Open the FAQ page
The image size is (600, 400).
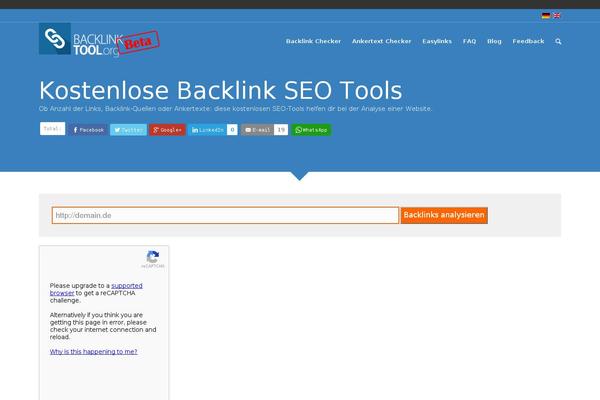[470, 41]
